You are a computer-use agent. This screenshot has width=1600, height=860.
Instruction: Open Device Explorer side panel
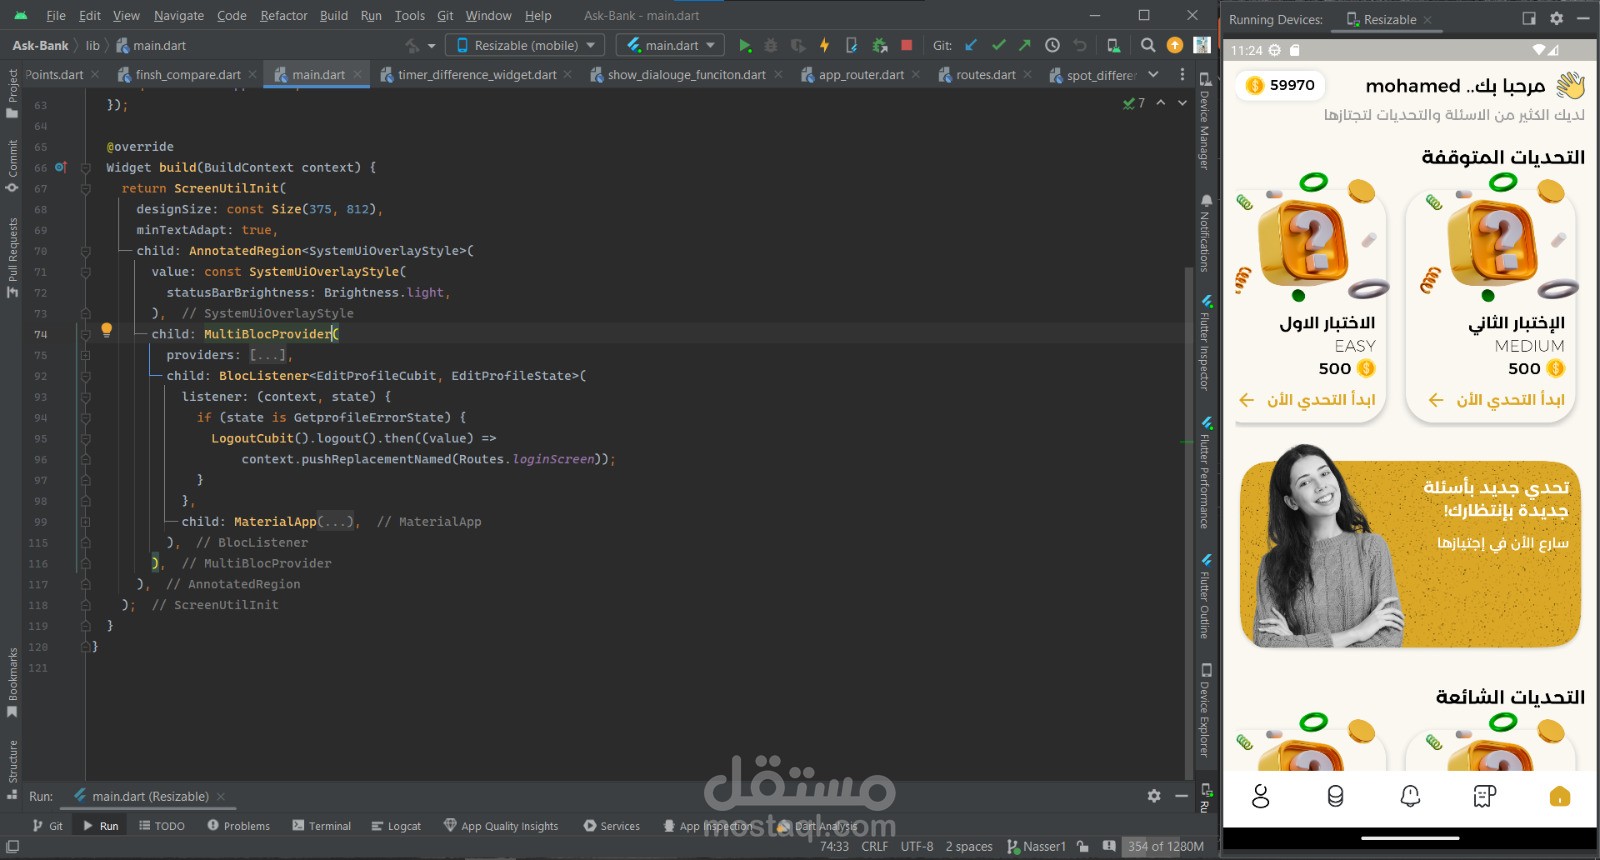(1205, 709)
